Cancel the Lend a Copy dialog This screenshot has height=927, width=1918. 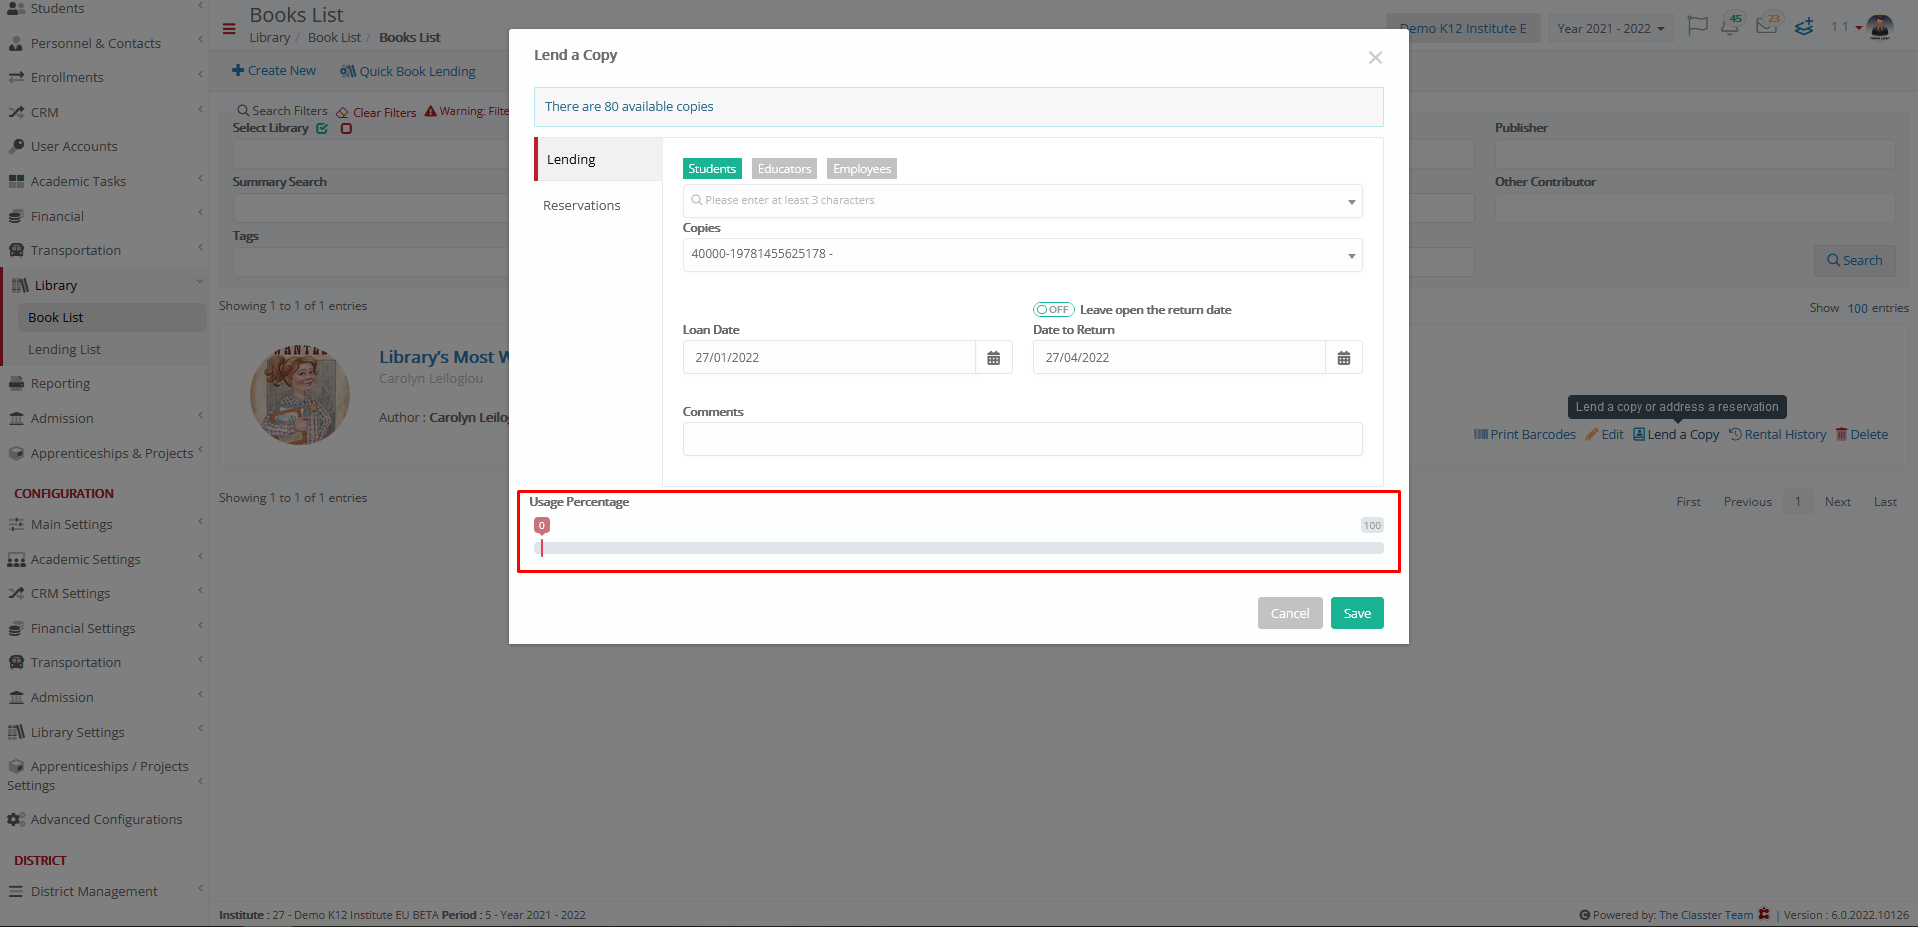(x=1290, y=613)
